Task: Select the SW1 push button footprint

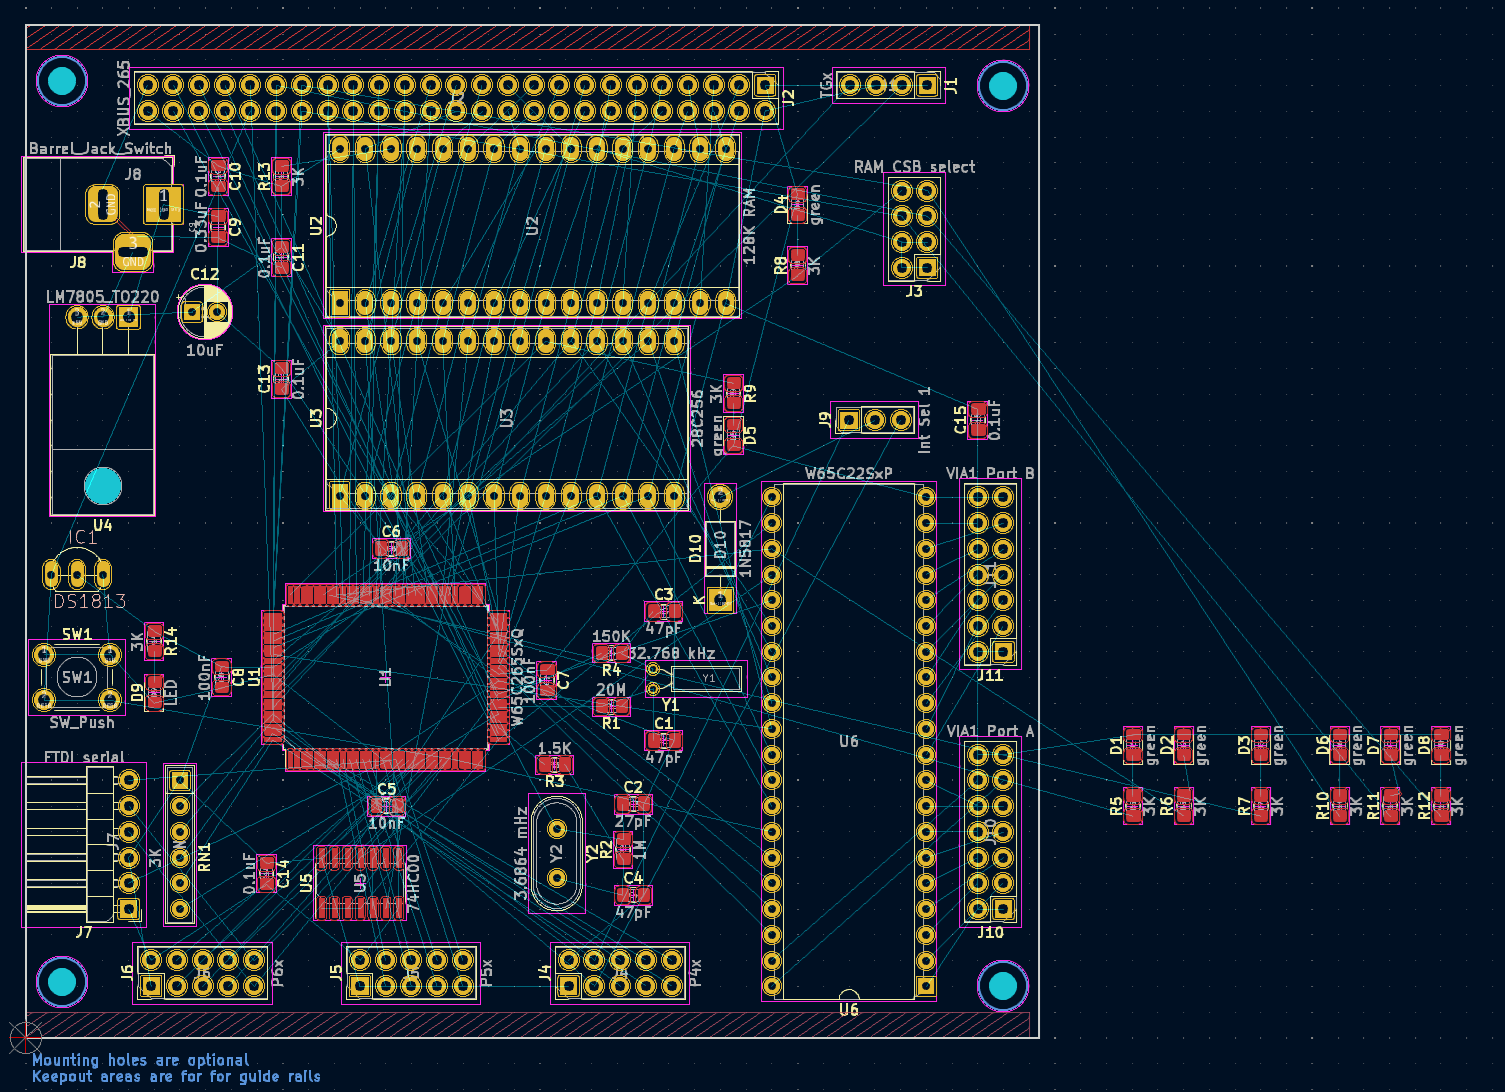Action: [77, 677]
